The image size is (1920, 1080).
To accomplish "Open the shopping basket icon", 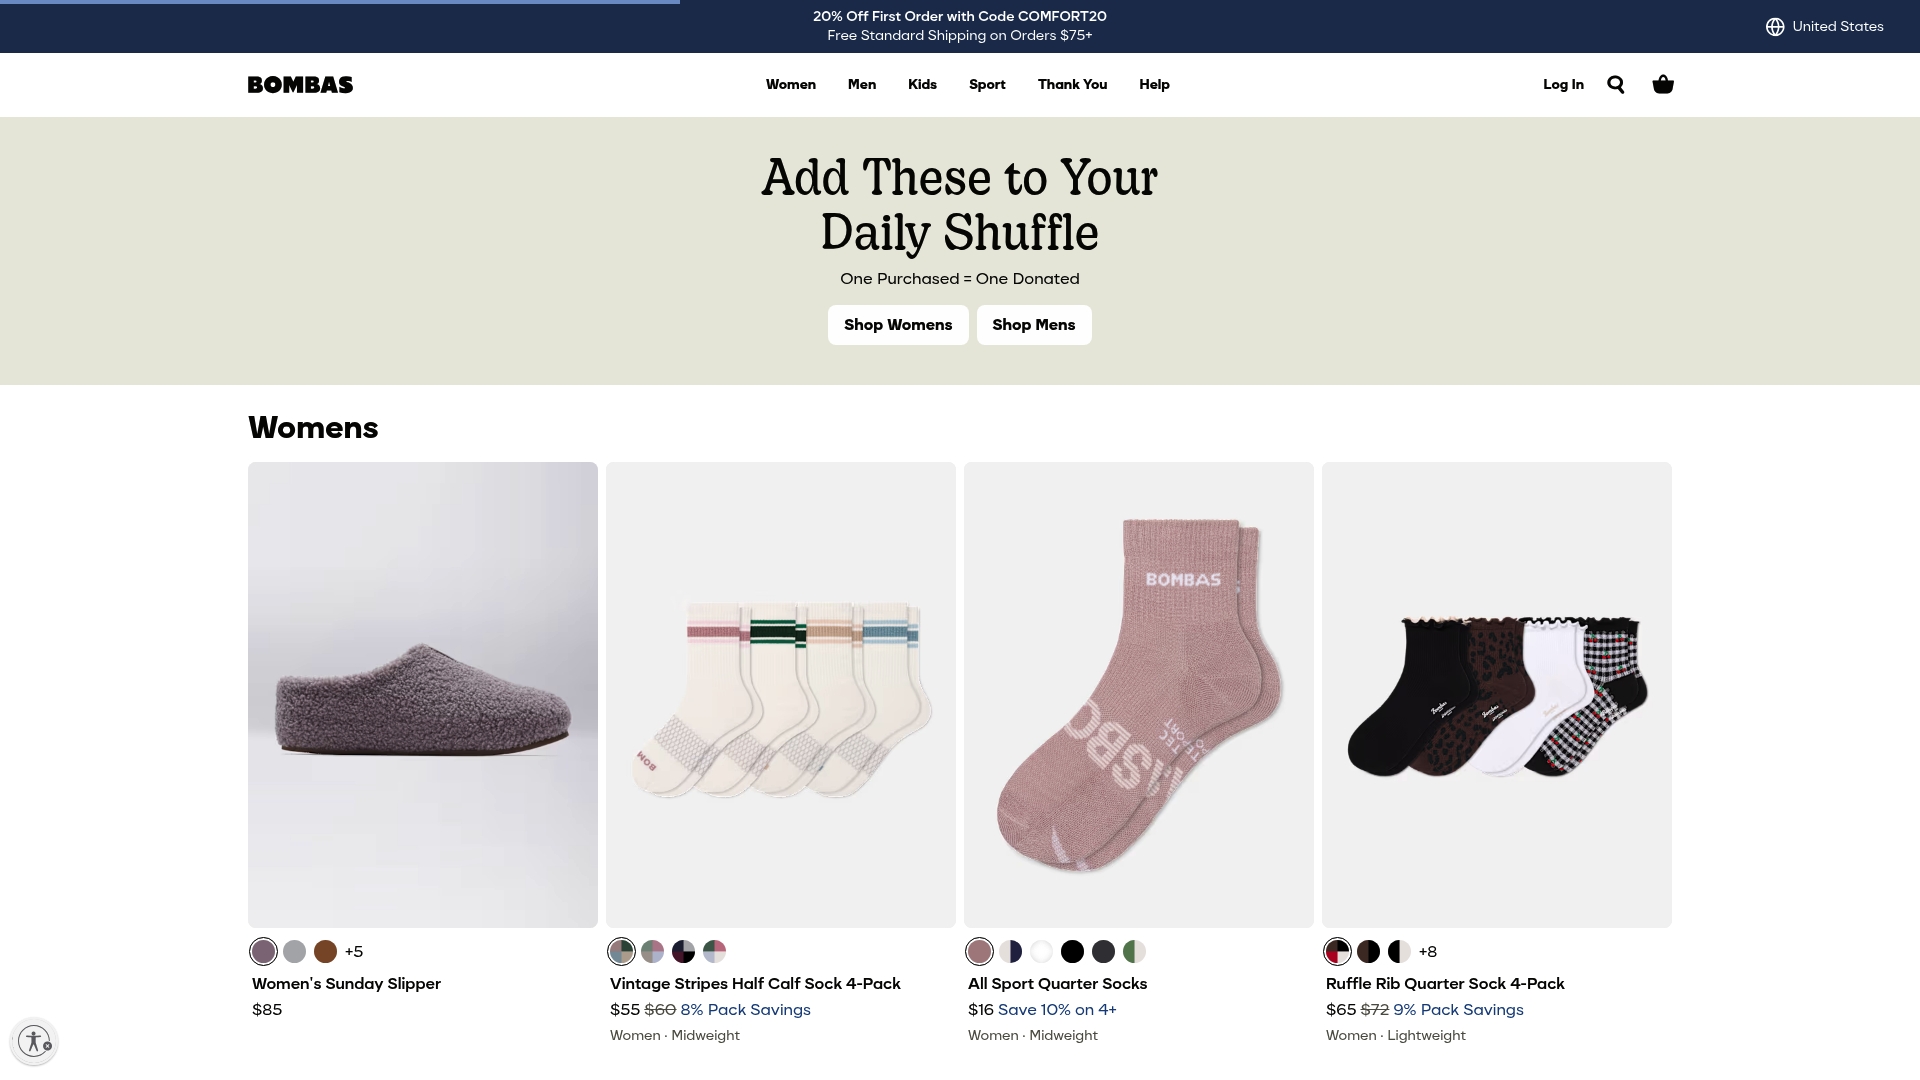I will 1663,84.
